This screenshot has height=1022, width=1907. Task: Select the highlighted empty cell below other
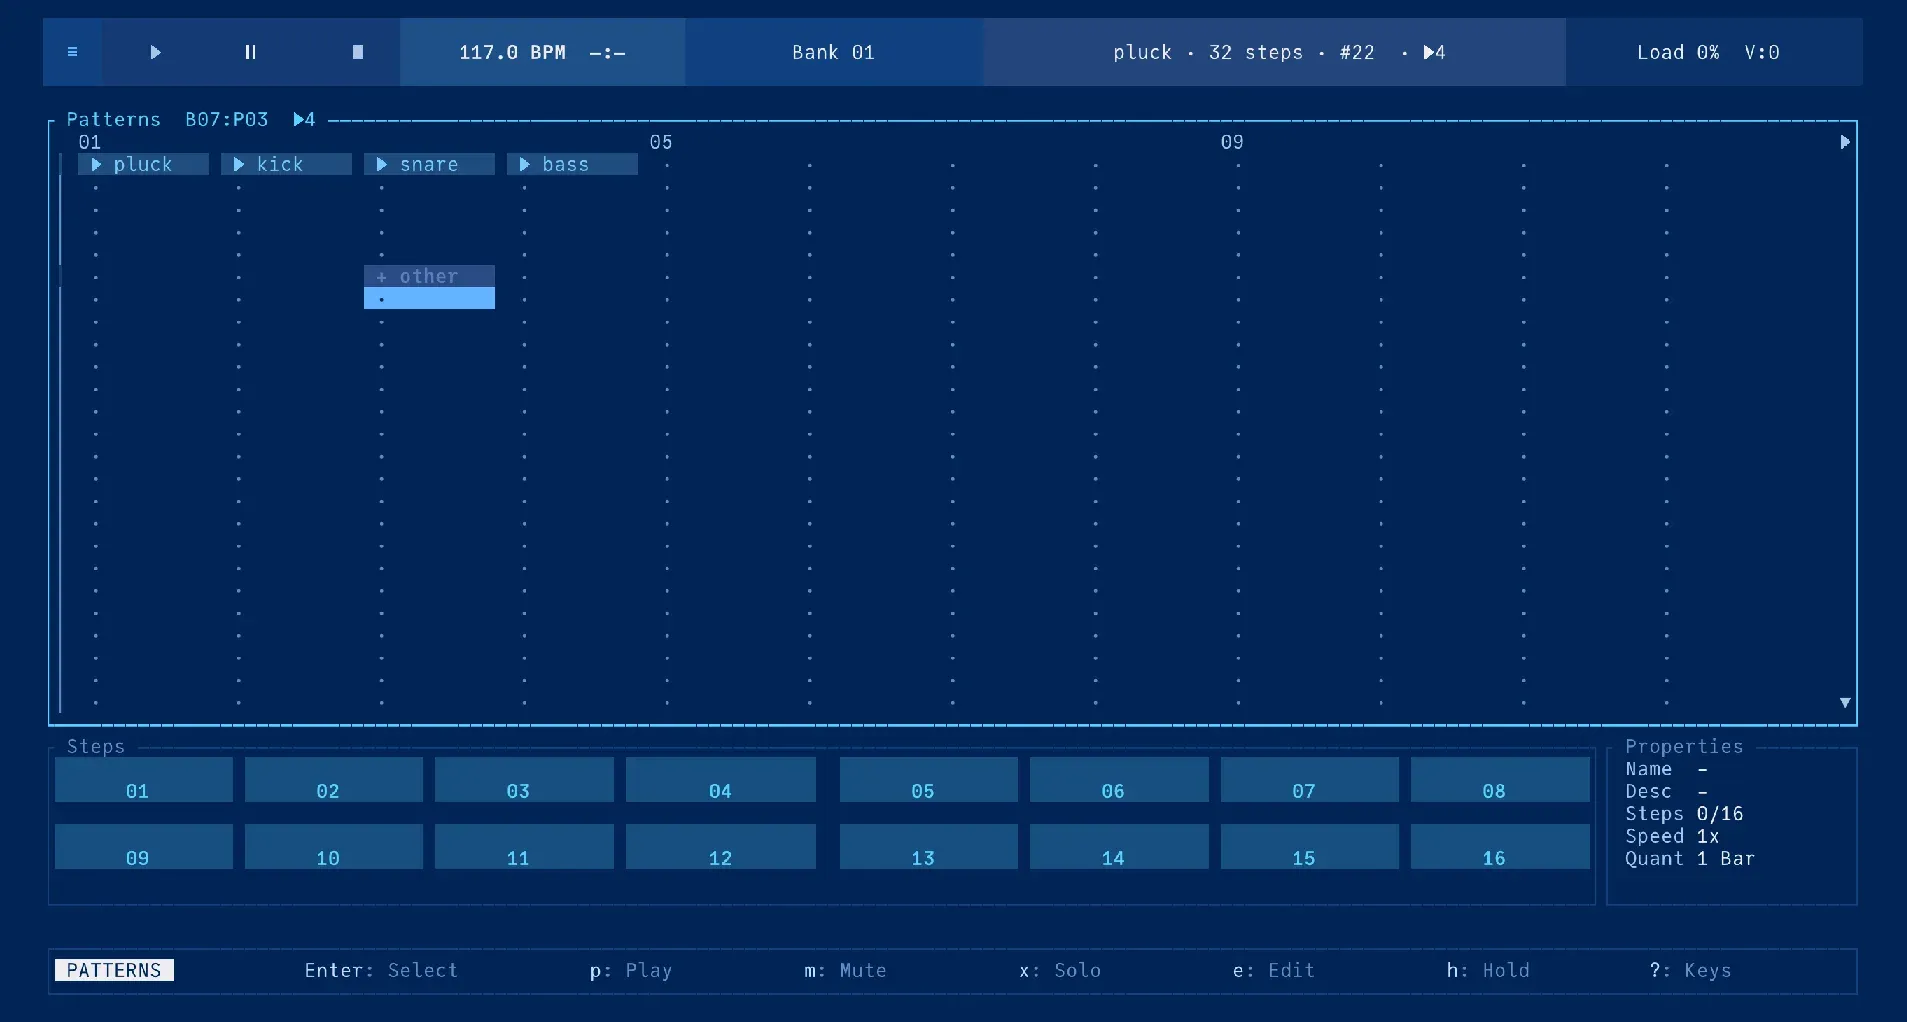point(429,298)
